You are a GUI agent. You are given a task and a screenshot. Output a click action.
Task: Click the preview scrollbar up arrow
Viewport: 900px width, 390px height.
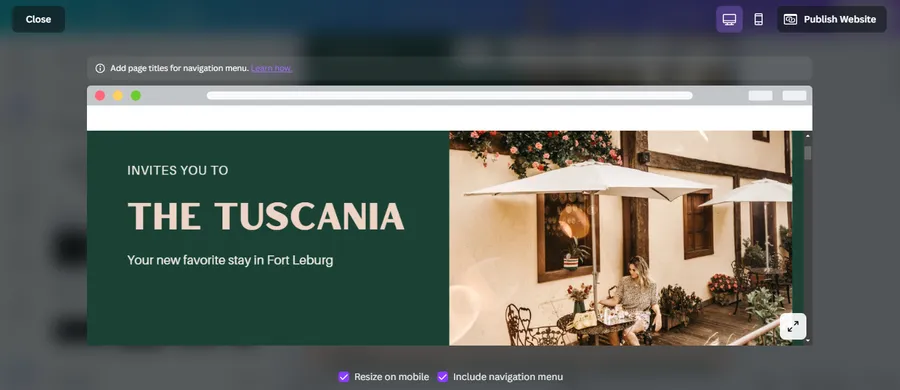tap(808, 136)
